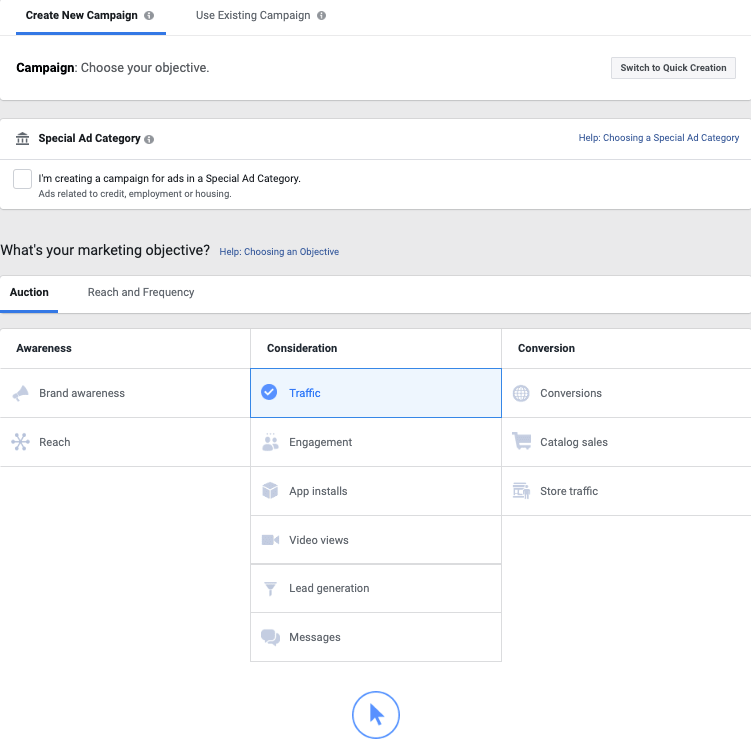Viewport: 751px width, 741px height.
Task: Select the Store traffic storefront icon
Action: pos(521,491)
